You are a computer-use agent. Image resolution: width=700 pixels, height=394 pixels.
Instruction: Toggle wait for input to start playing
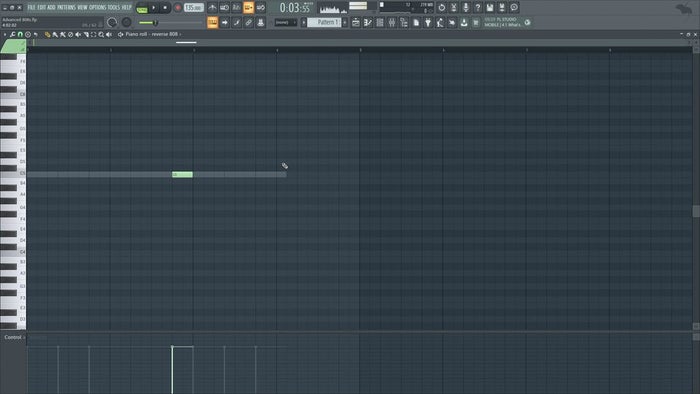(224, 8)
